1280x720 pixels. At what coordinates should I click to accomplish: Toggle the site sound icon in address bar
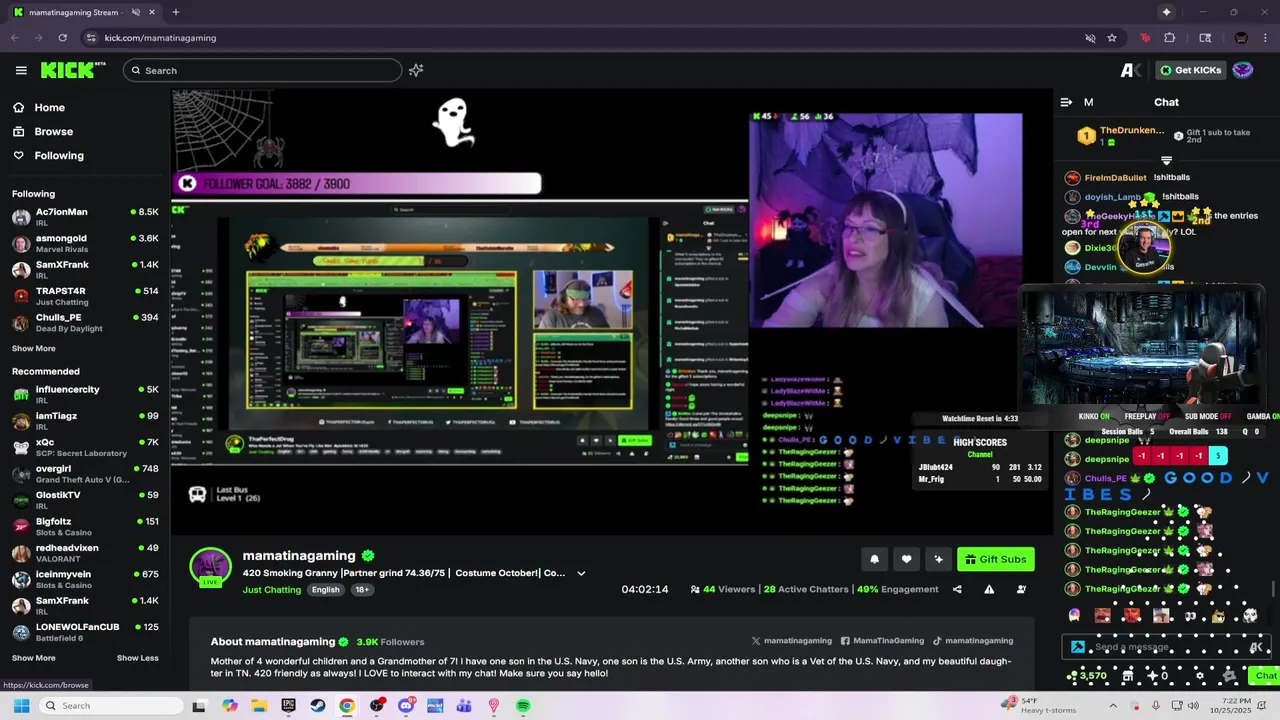coord(1090,38)
